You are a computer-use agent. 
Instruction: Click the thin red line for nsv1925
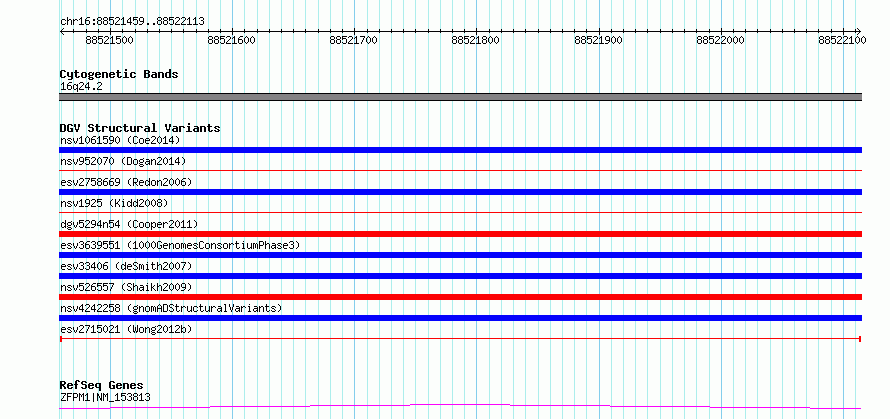coord(460,212)
